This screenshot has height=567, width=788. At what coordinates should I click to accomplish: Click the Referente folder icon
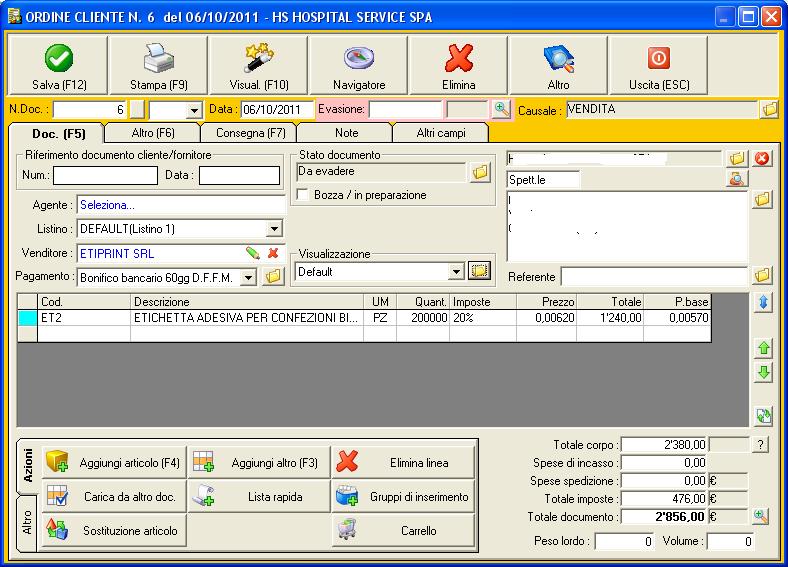coord(762,275)
